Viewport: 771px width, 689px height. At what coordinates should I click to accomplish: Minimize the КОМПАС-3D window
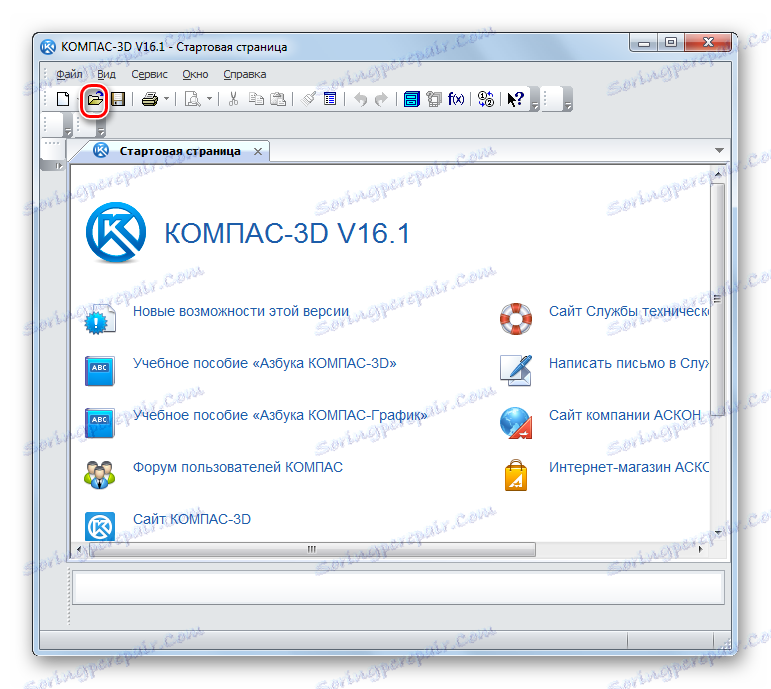tap(644, 43)
